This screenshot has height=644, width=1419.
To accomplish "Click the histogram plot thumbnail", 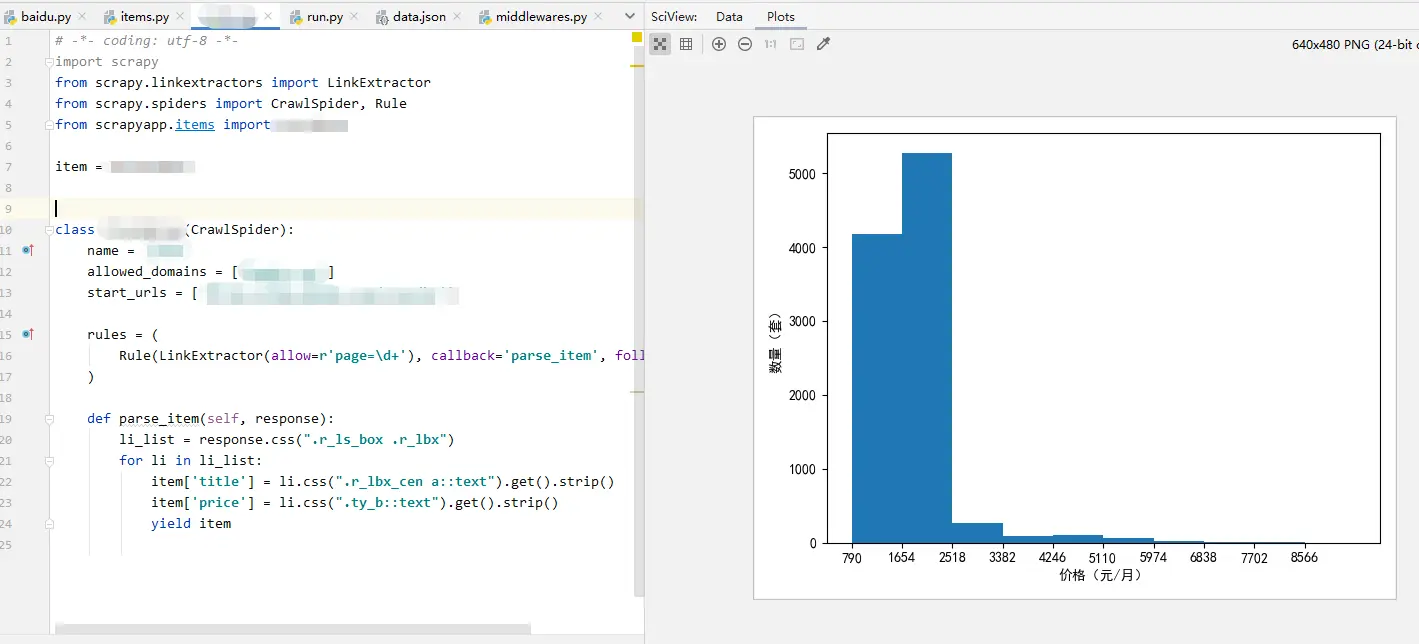I will click(x=1074, y=357).
